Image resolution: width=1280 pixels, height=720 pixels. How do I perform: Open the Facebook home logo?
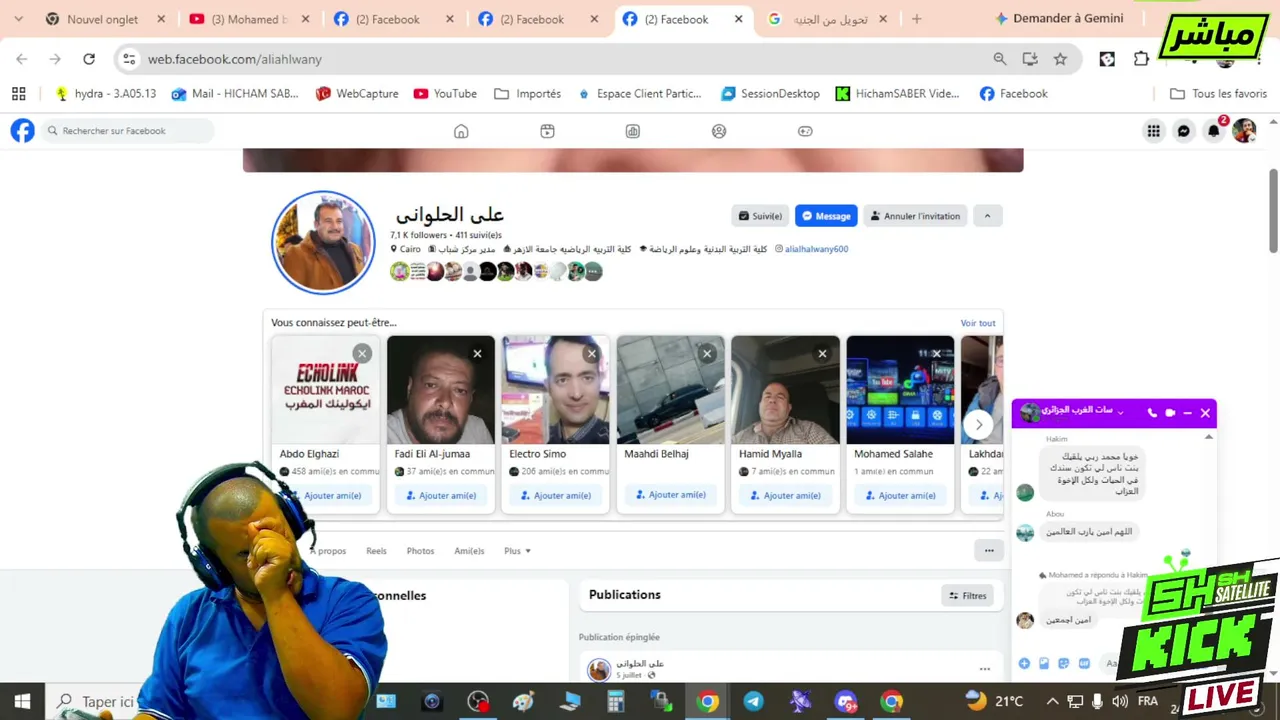22,131
